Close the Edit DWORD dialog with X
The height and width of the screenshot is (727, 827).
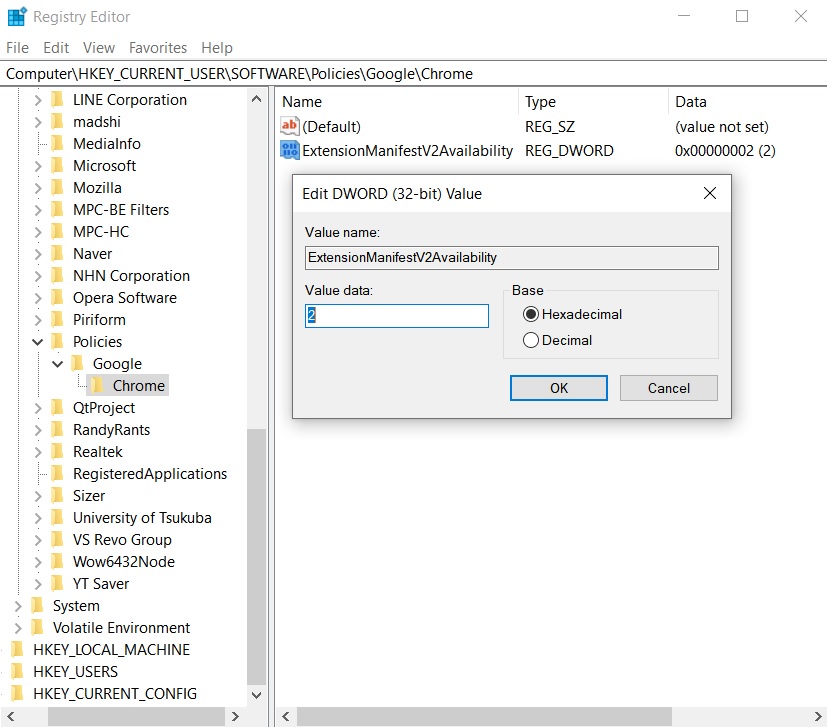[x=710, y=194]
